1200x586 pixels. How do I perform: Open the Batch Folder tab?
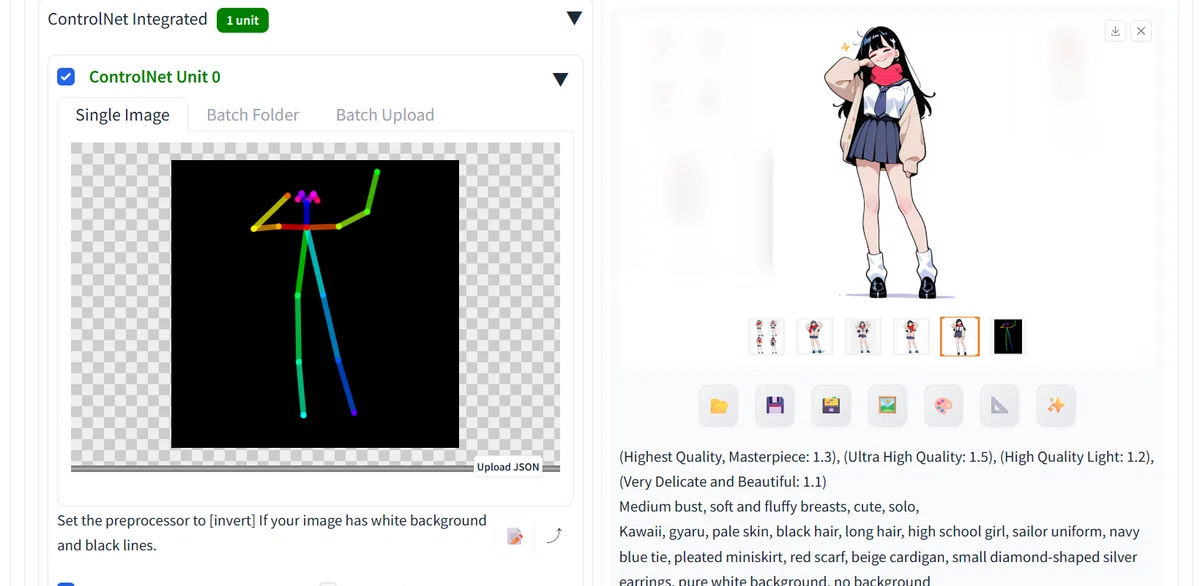click(253, 114)
